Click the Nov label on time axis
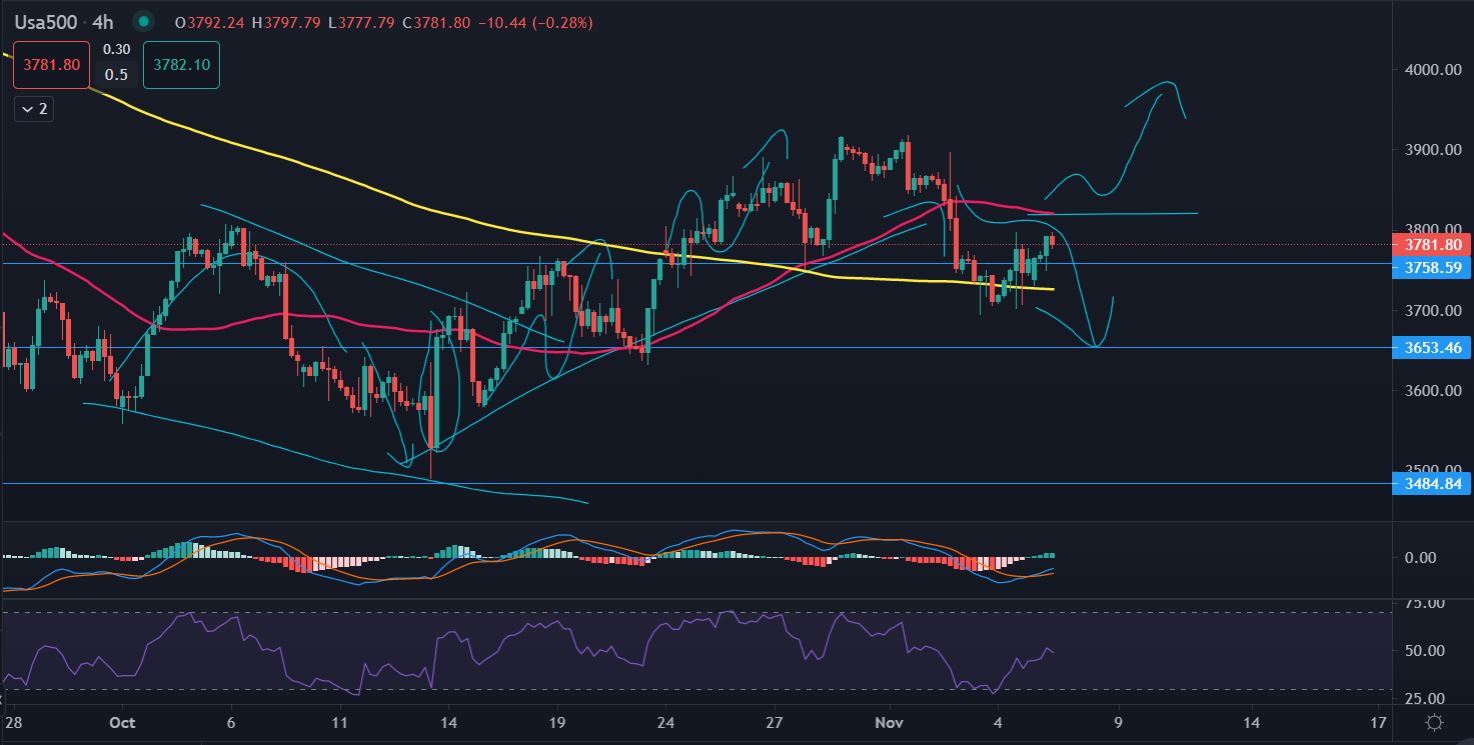1474x745 pixels. tap(889, 722)
